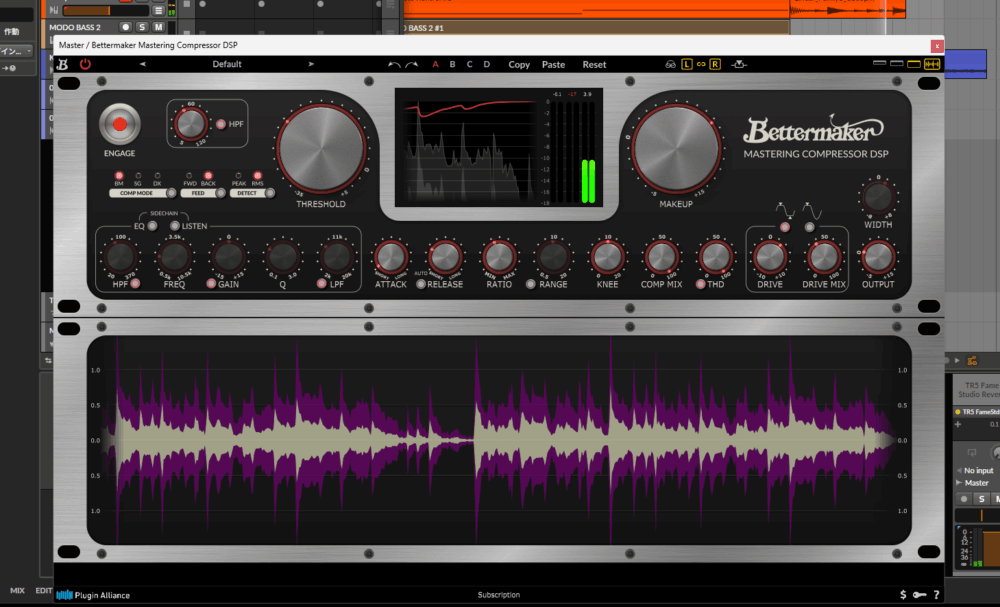Click the red ENGAGE button
The width and height of the screenshot is (1000, 607).
[119, 124]
